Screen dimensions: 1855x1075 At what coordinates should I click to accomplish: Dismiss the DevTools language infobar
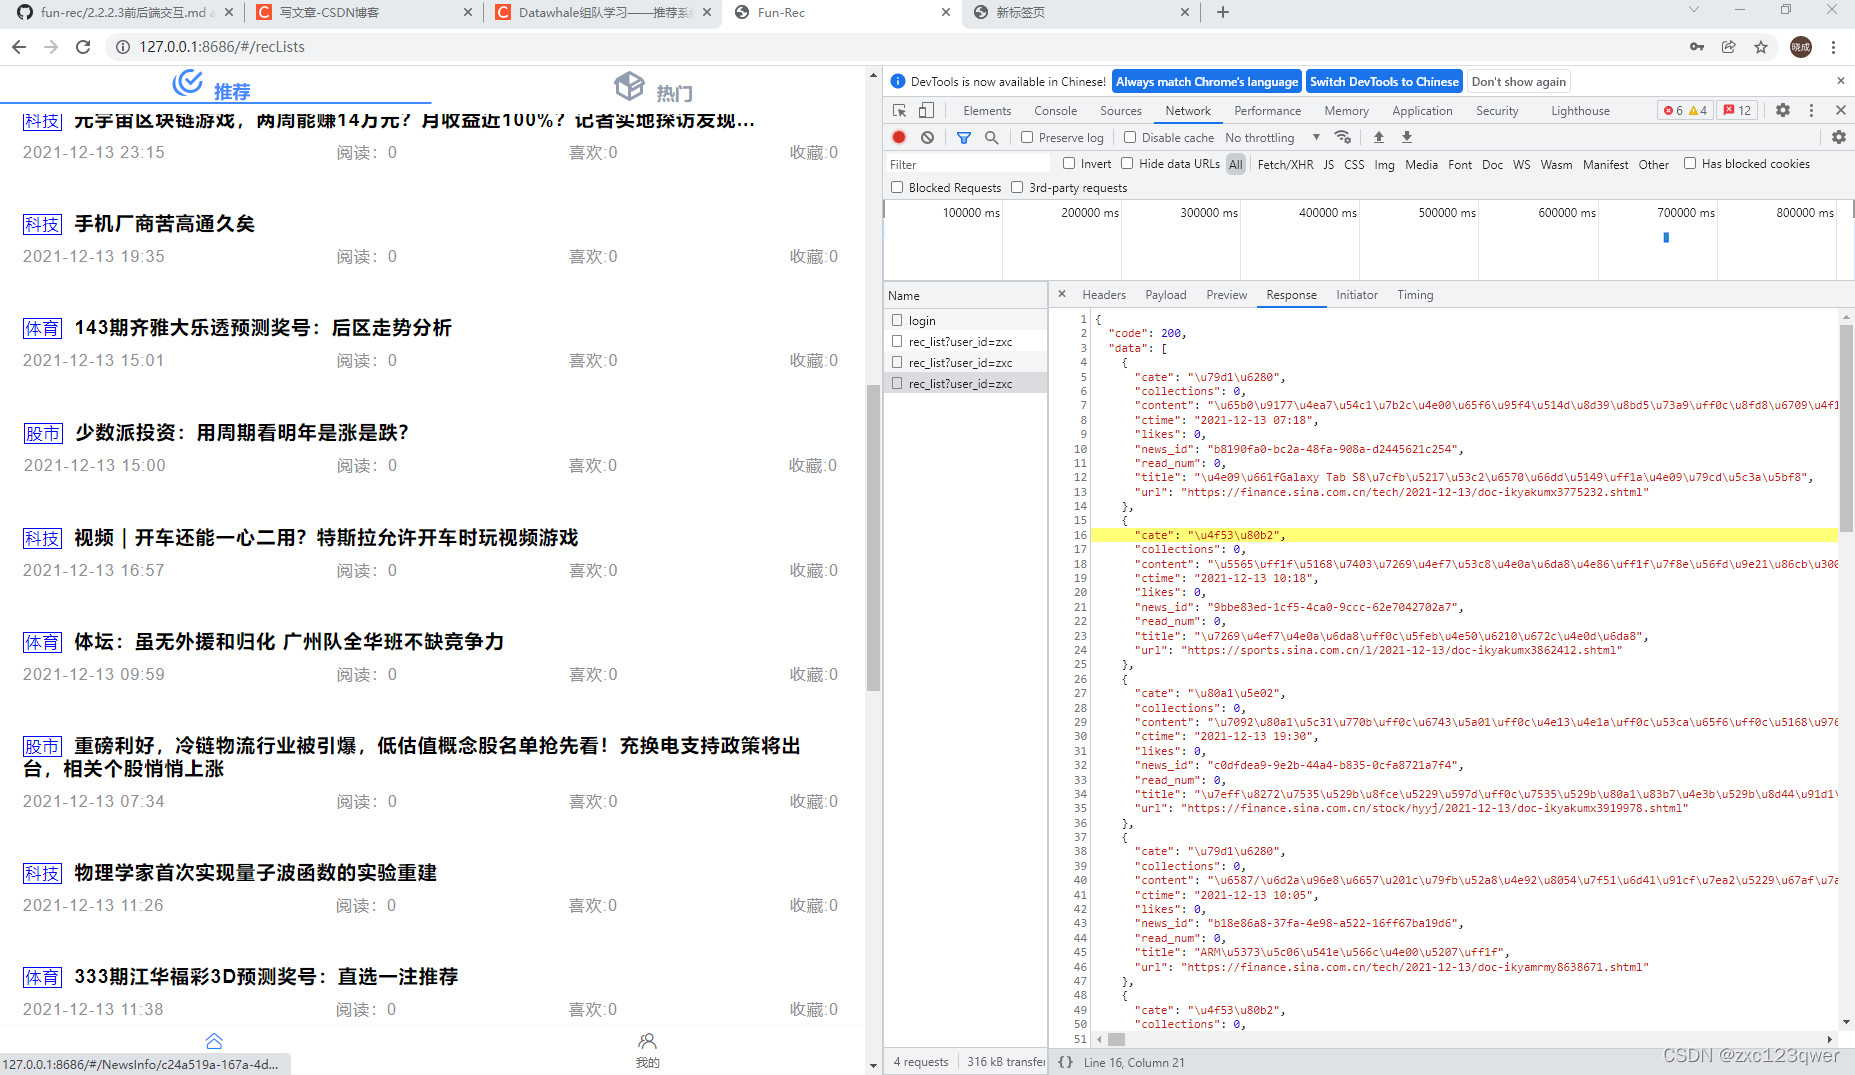[1840, 81]
